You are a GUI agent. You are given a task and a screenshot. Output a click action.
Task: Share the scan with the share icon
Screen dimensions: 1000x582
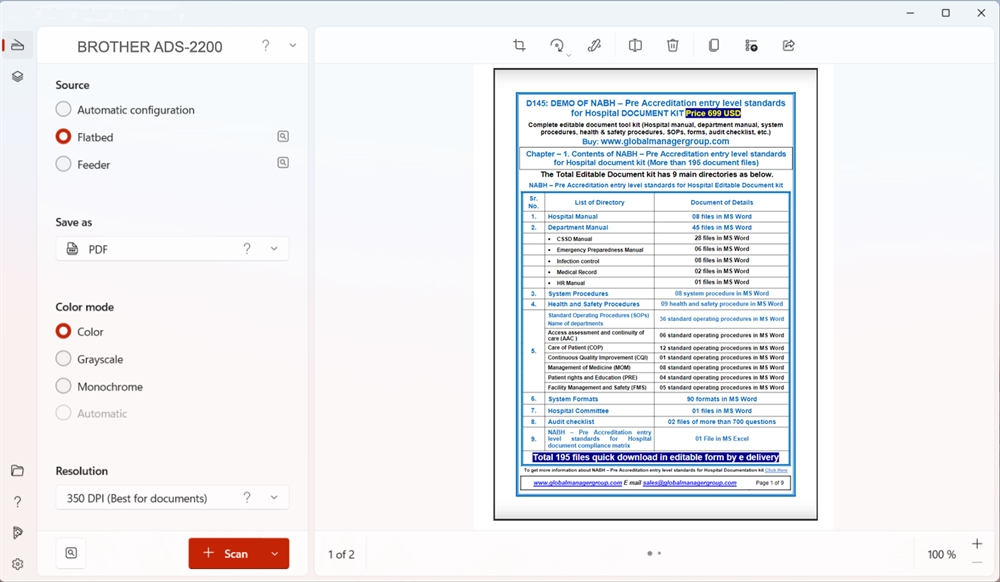point(789,45)
